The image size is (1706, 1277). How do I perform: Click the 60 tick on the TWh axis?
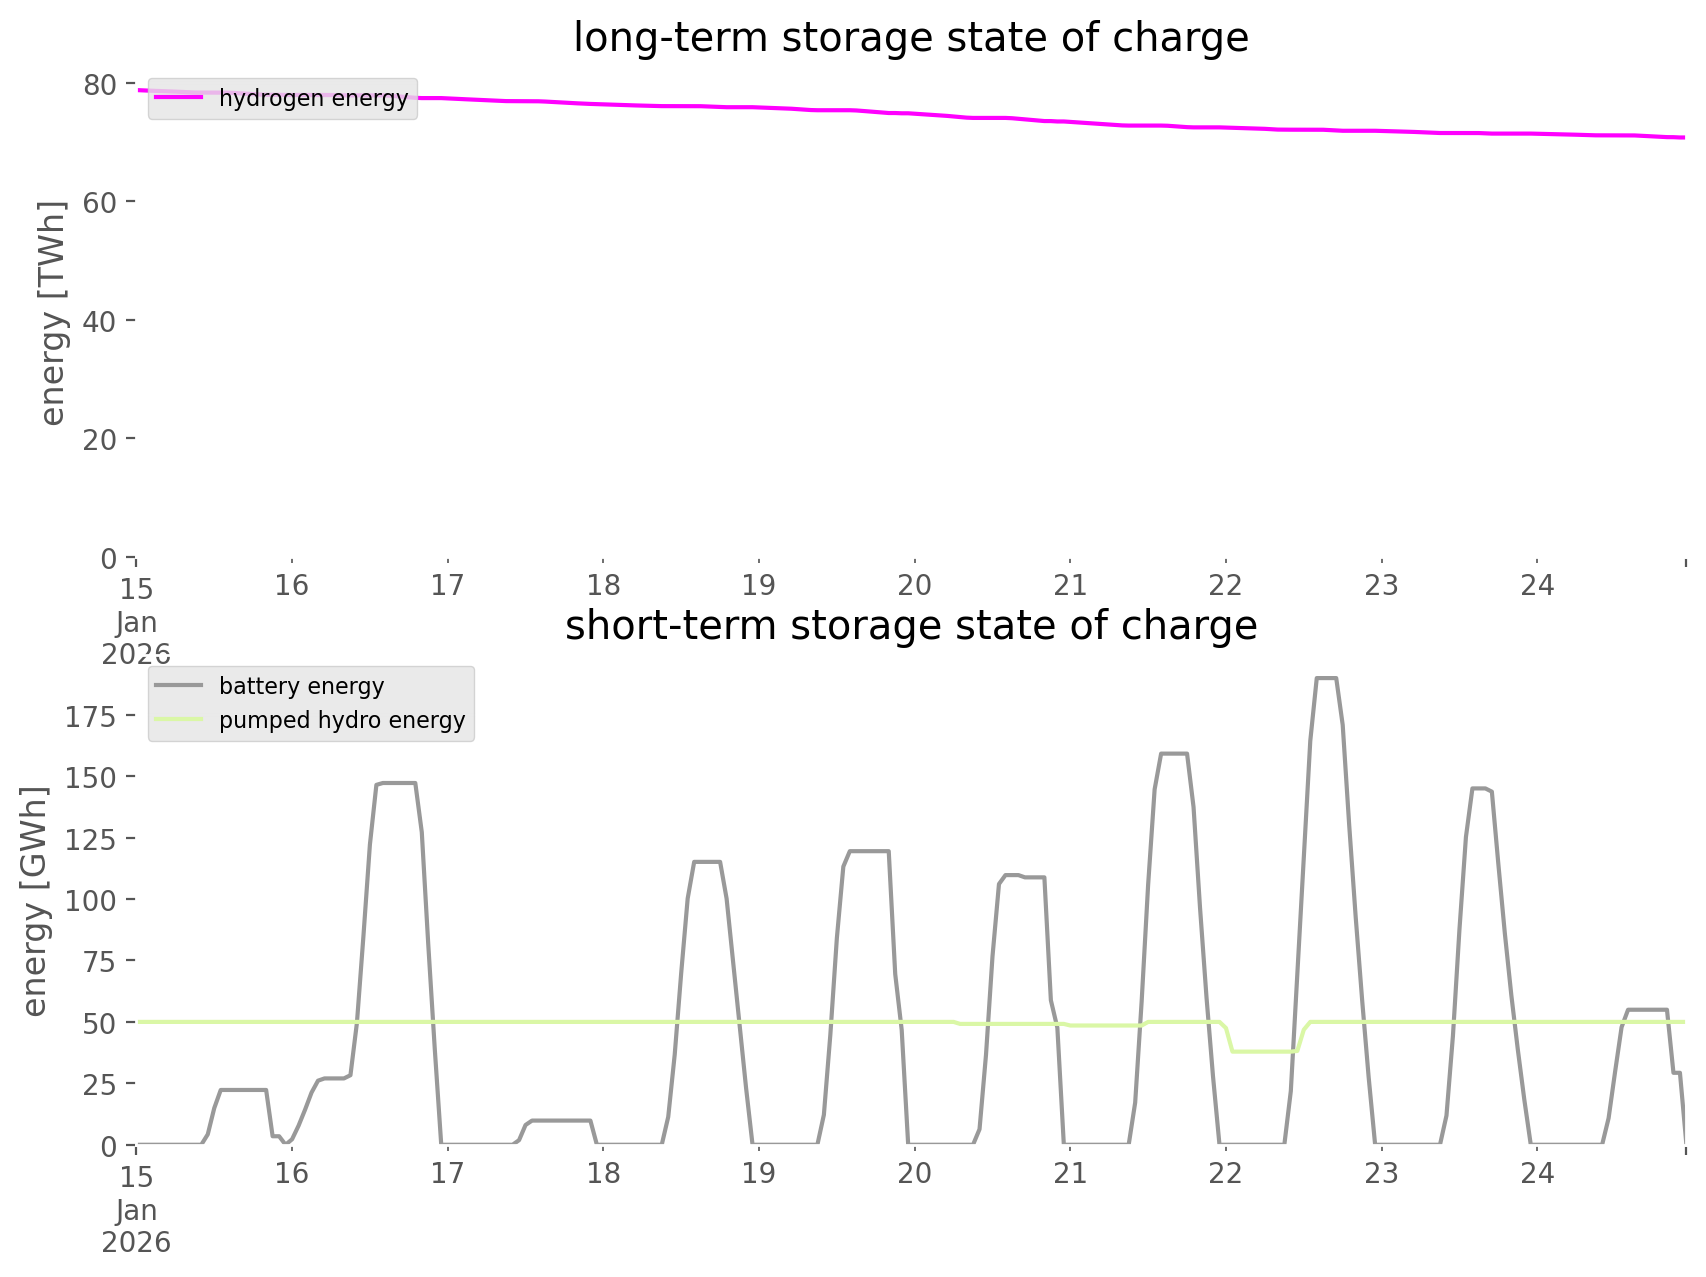click(100, 203)
